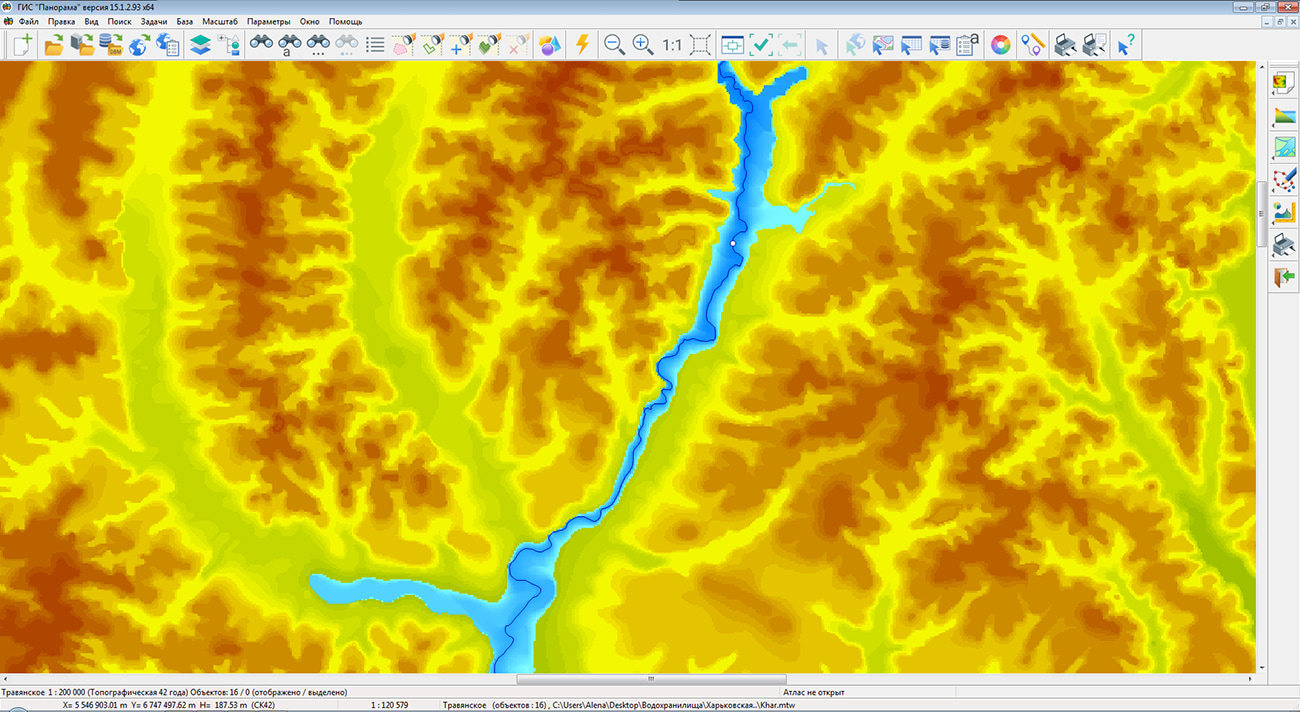Toggle the help pointer with question mark
The image size is (1300, 712).
[x=1127, y=45]
